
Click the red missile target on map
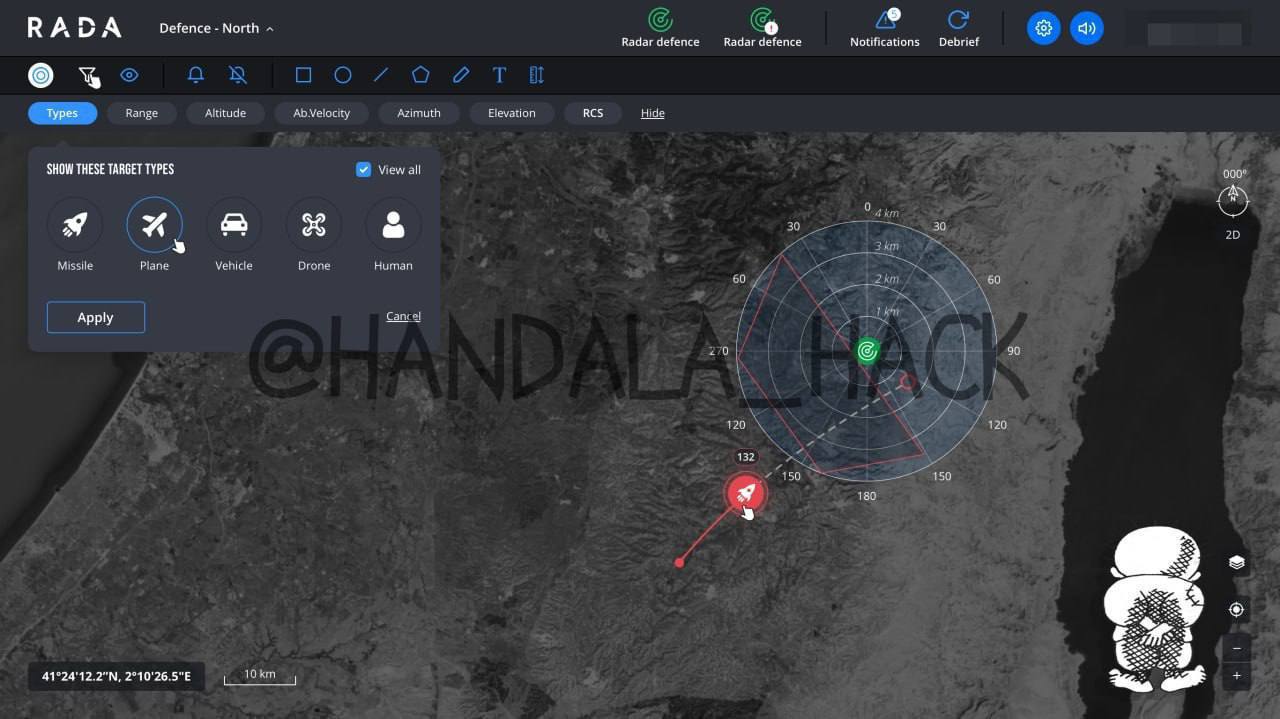745,493
